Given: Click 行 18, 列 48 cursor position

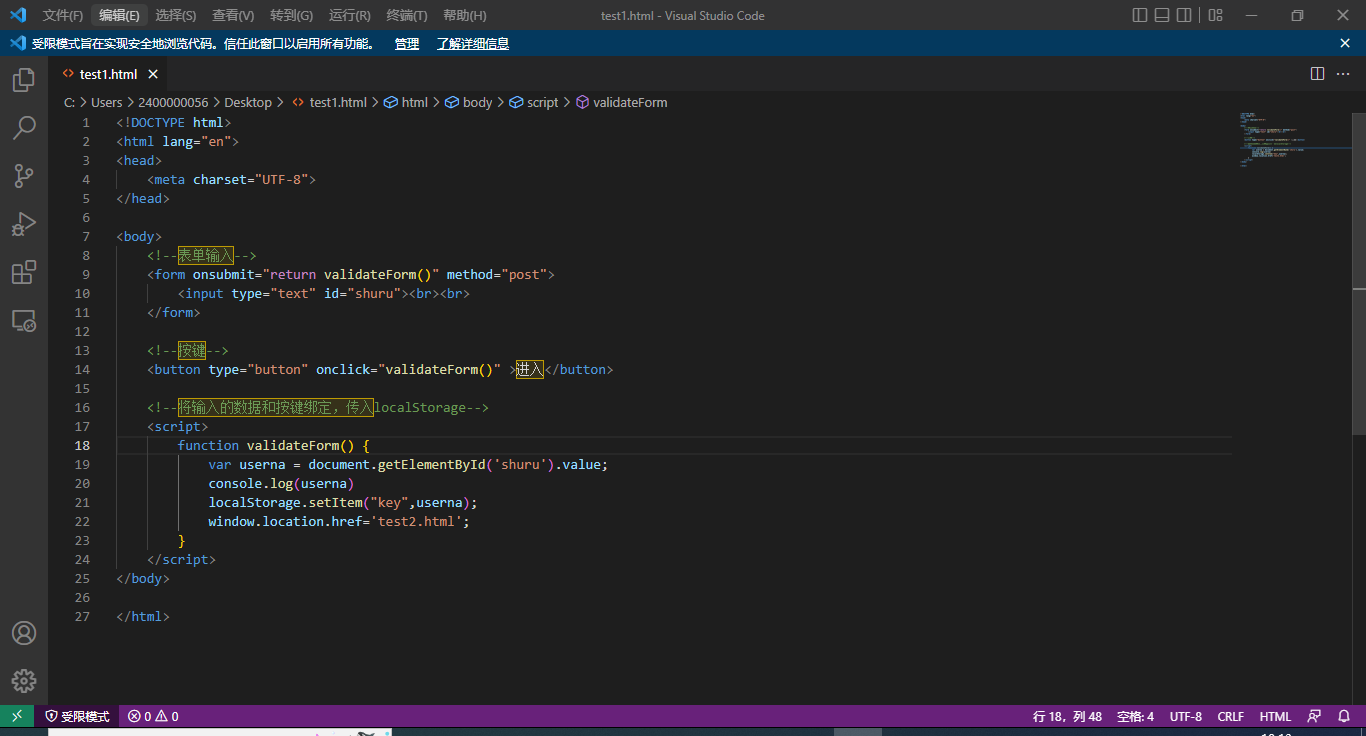Looking at the screenshot, I should (1068, 716).
